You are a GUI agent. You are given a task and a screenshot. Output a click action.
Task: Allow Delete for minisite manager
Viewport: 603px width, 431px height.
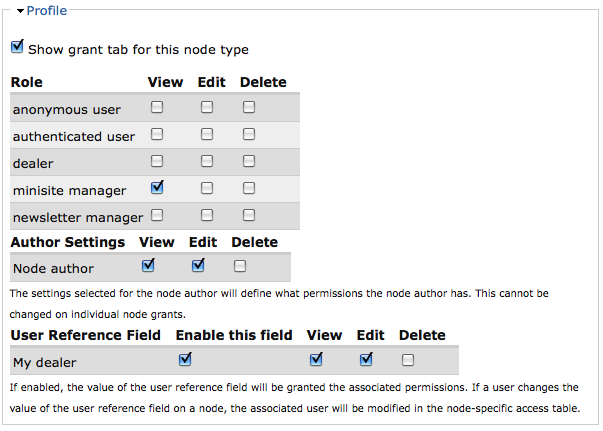249,188
